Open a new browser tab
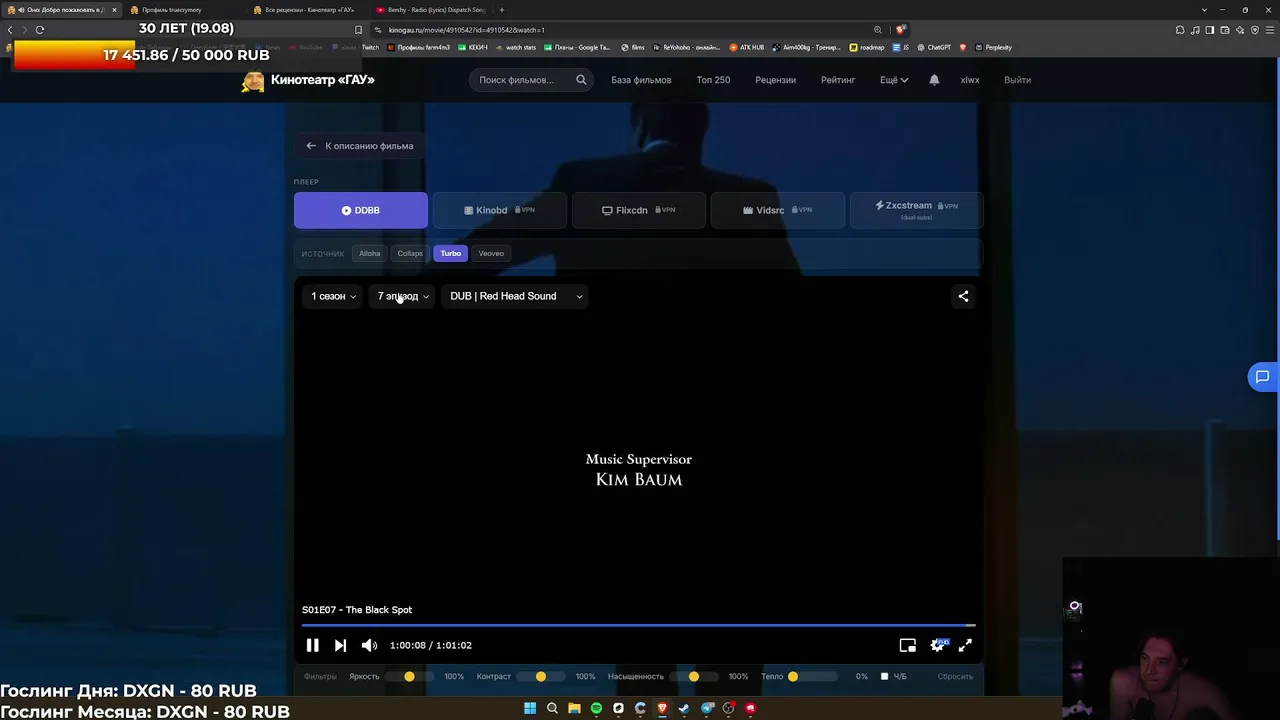 point(502,10)
